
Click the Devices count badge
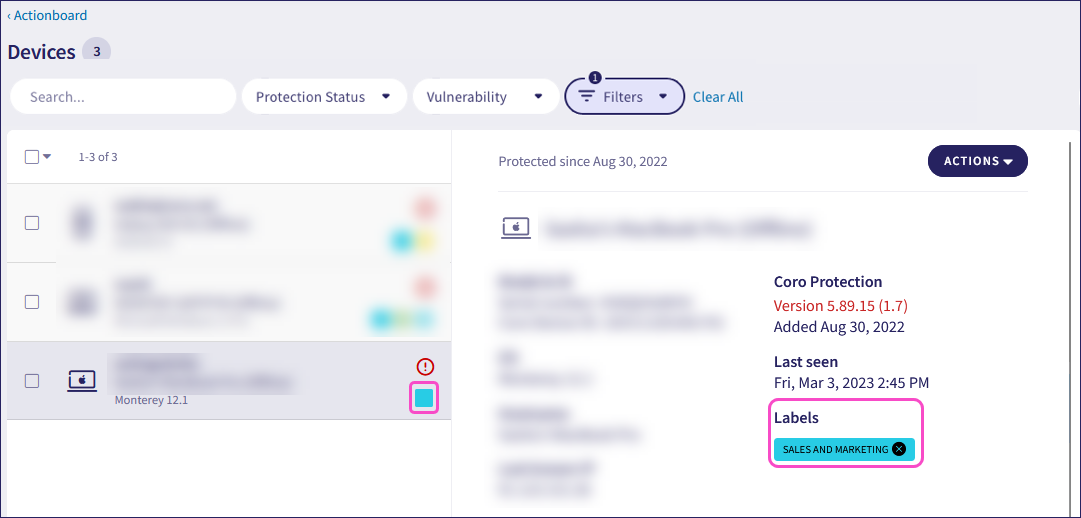pyautogui.click(x=97, y=50)
